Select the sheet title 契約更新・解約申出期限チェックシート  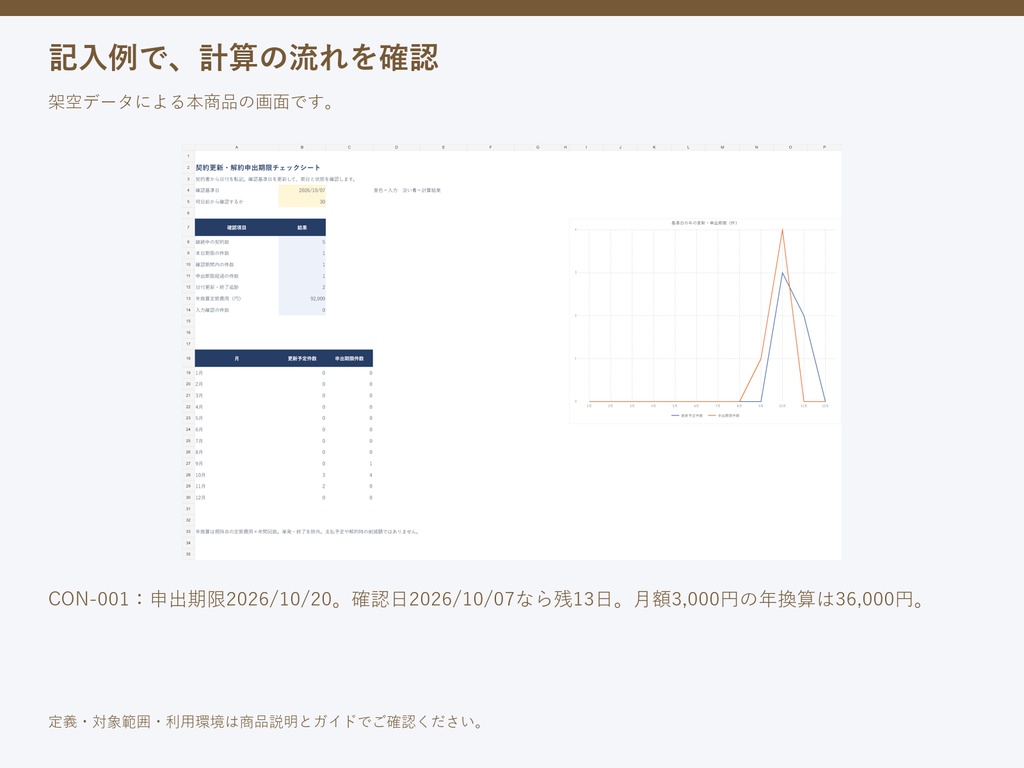pyautogui.click(x=258, y=168)
